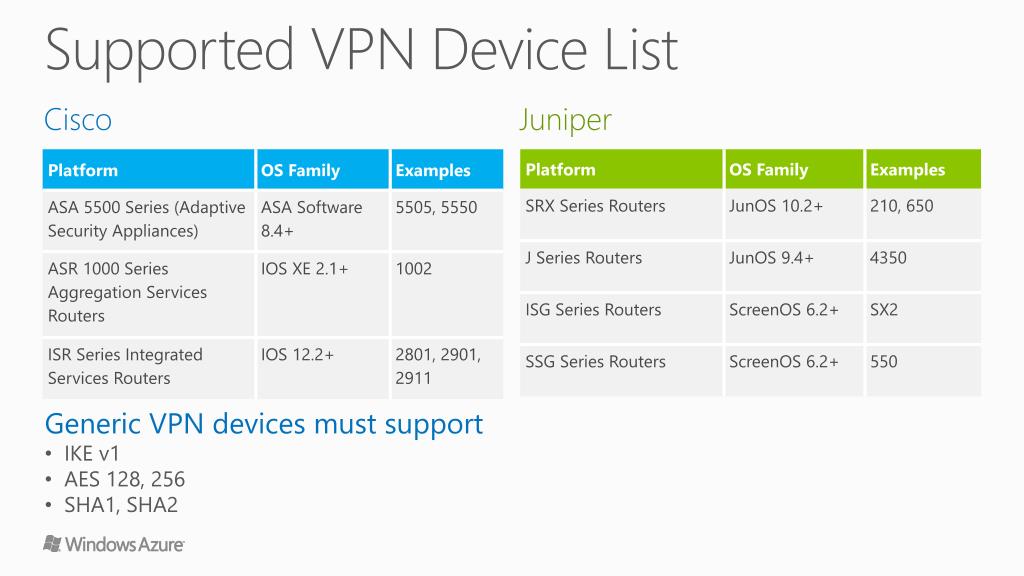Click the Cisco section heading
Image resolution: width=1024 pixels, height=576 pixels.
[78, 120]
